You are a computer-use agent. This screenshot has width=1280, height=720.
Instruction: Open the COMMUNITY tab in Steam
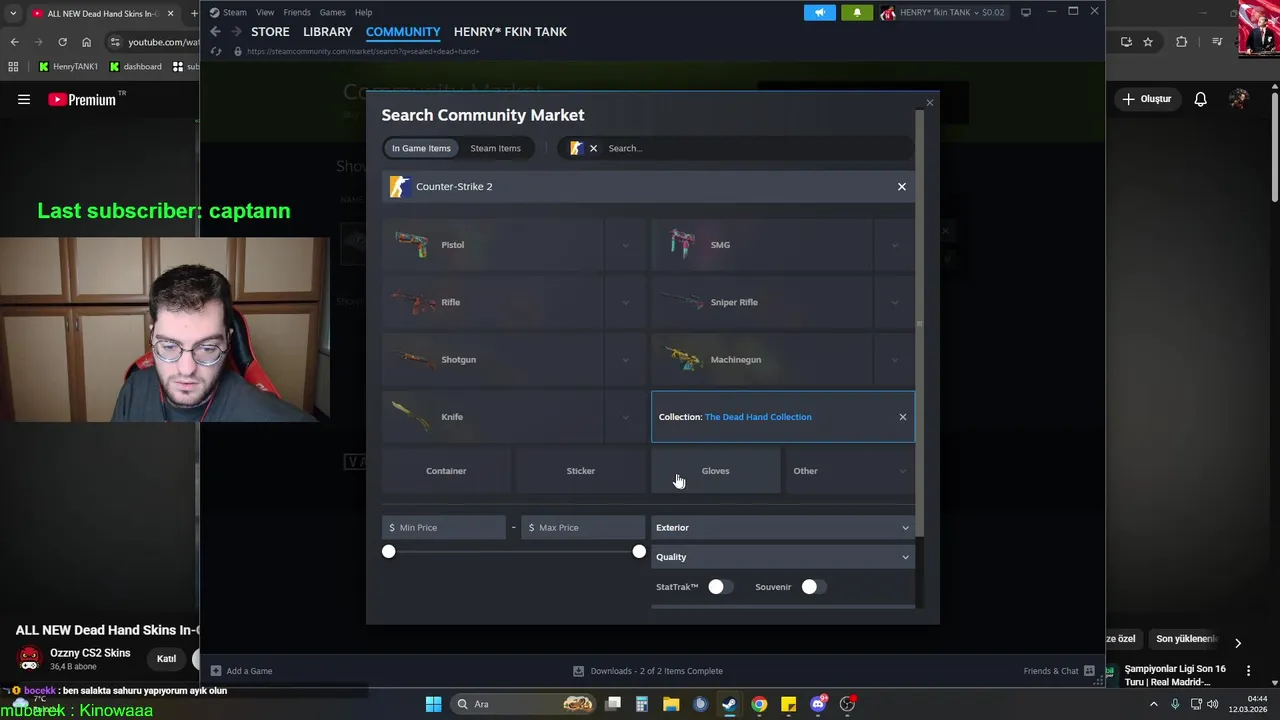(x=403, y=32)
